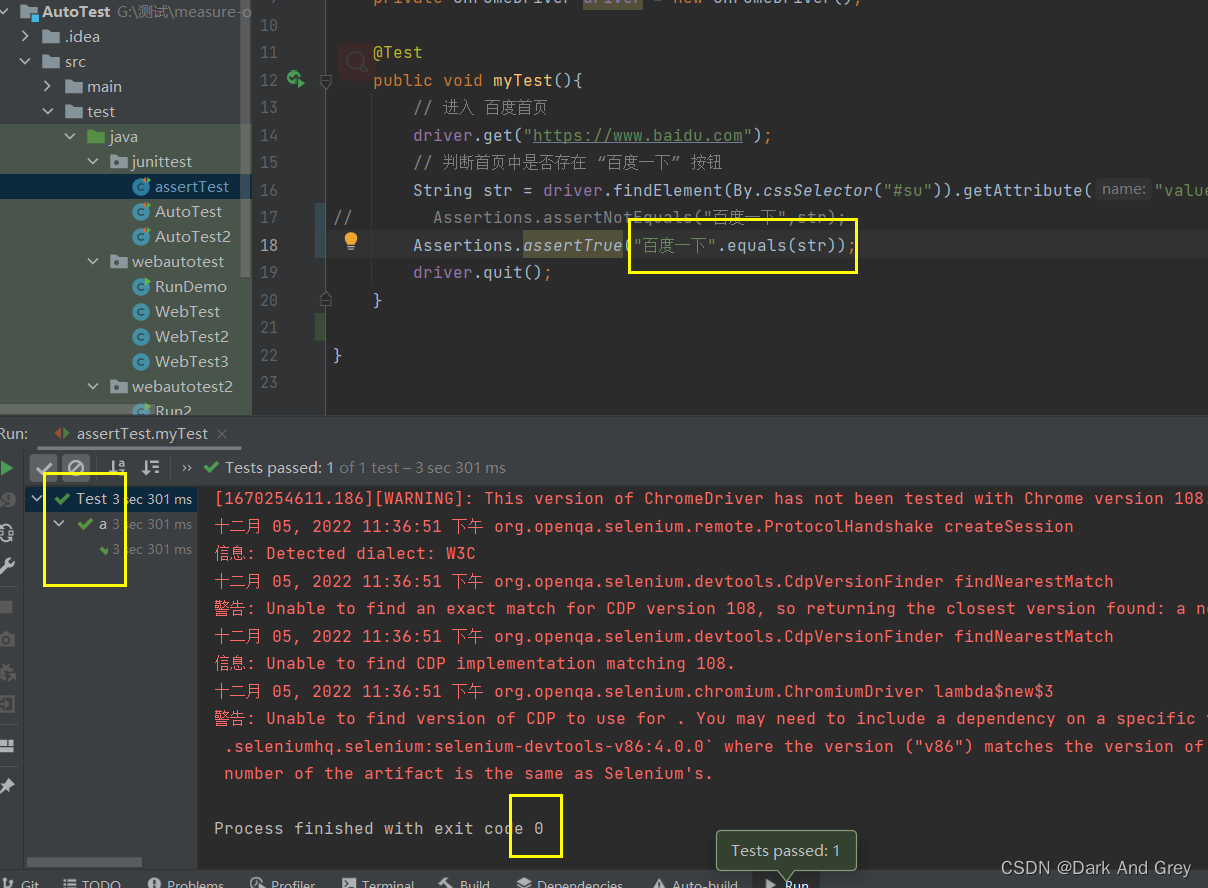Select assertTest class in project tree

coord(191,187)
